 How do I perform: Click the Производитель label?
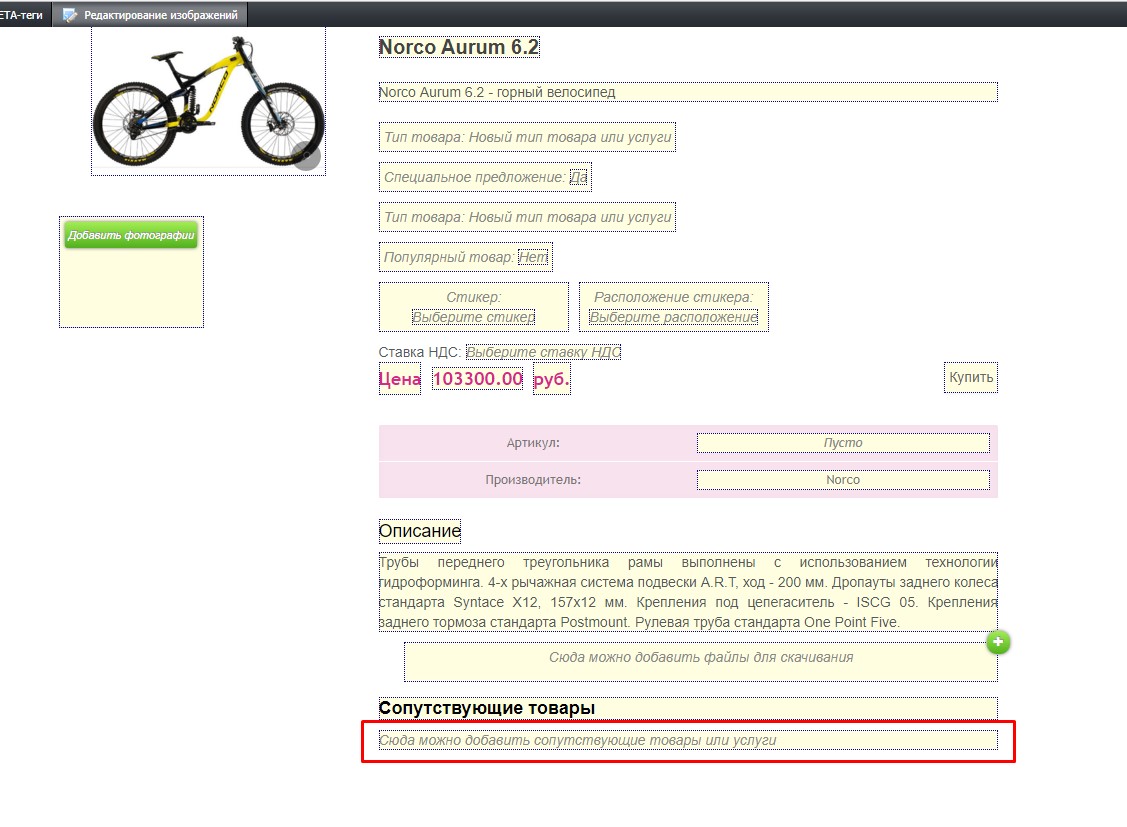click(533, 479)
